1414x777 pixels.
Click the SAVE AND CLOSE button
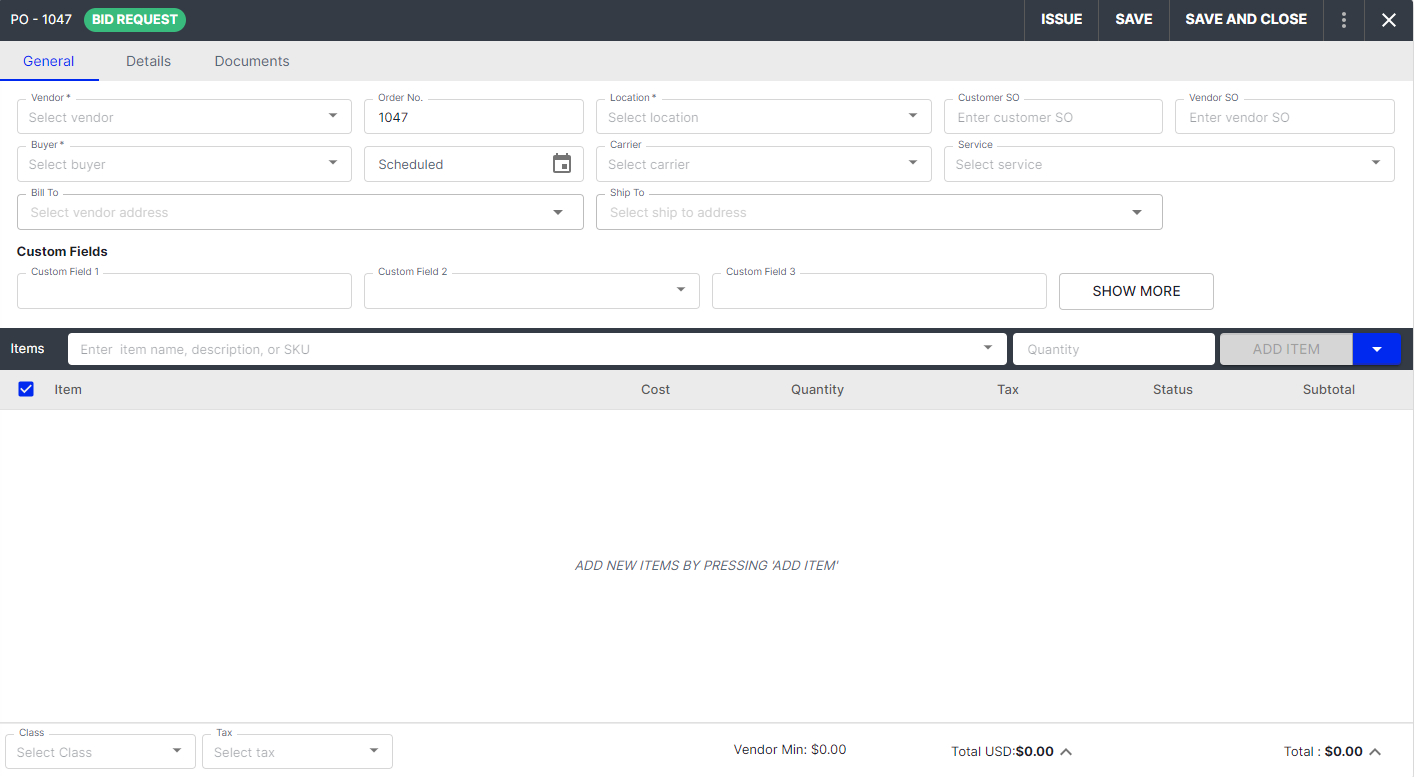tap(1245, 19)
